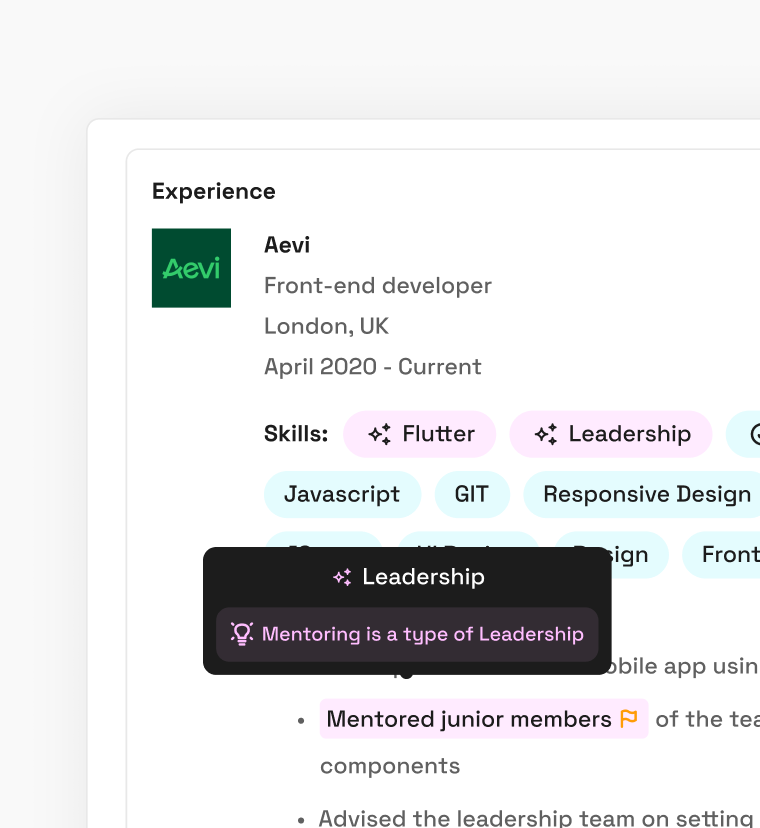Click the Skills: label

coord(296,434)
